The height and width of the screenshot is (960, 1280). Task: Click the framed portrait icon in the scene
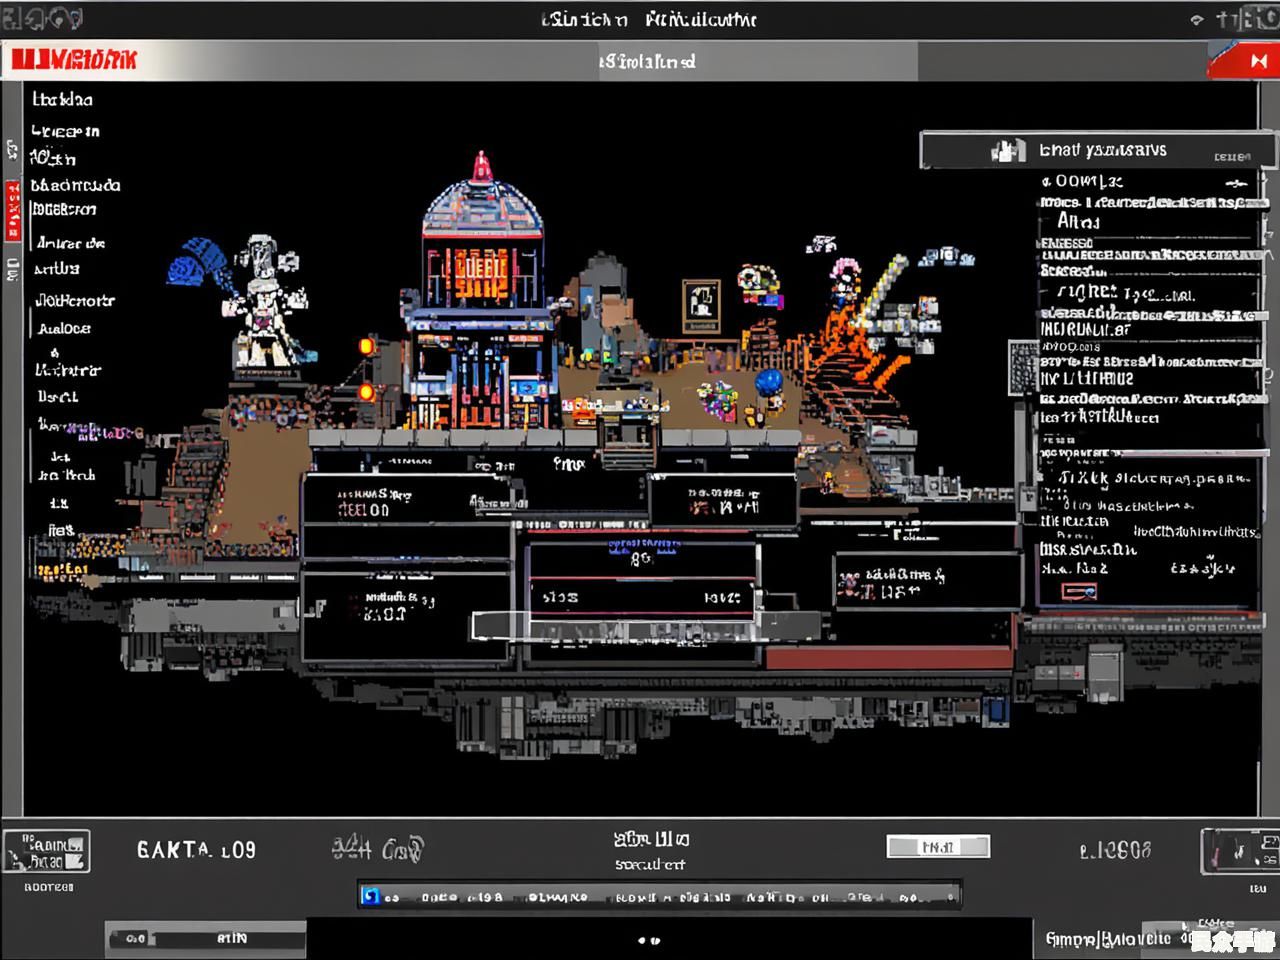click(701, 305)
